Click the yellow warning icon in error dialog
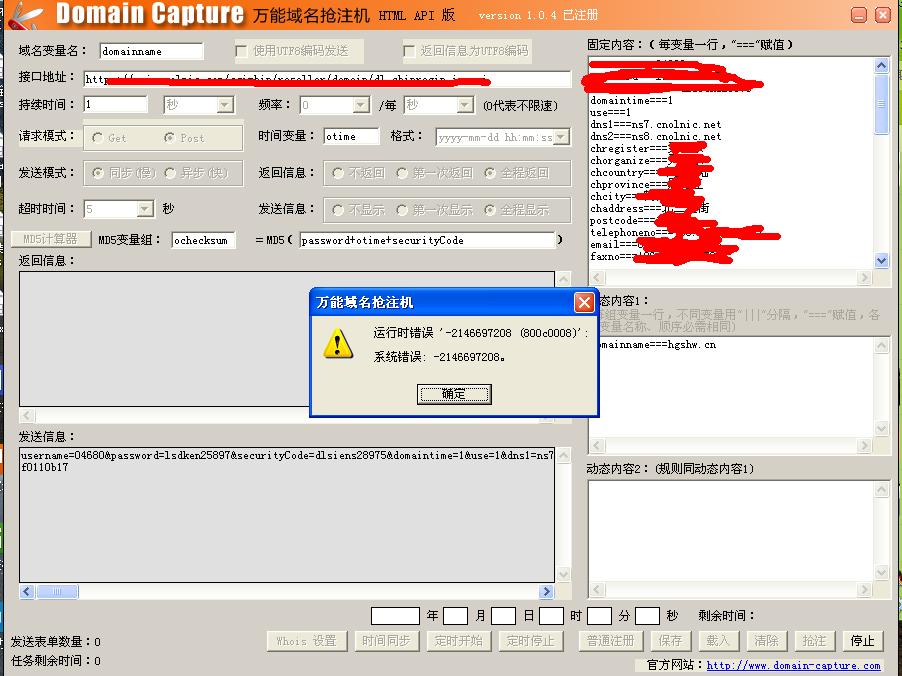 click(x=339, y=345)
